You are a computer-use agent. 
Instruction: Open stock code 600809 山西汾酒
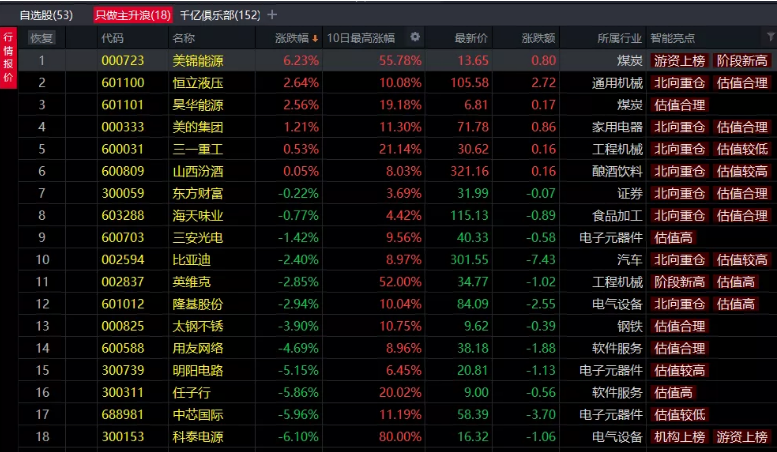pyautogui.click(x=122, y=171)
